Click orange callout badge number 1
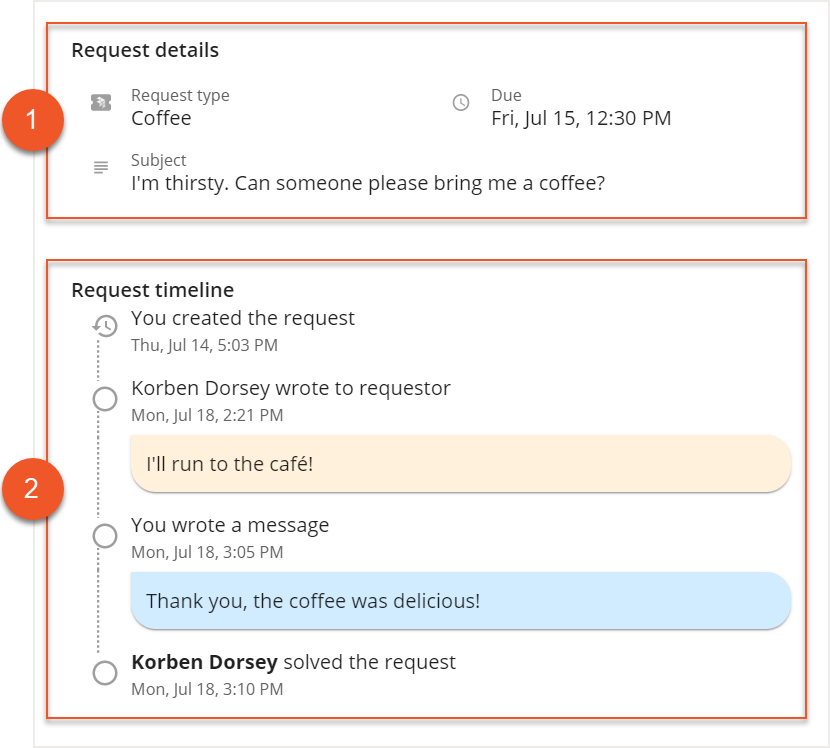 pos(32,120)
